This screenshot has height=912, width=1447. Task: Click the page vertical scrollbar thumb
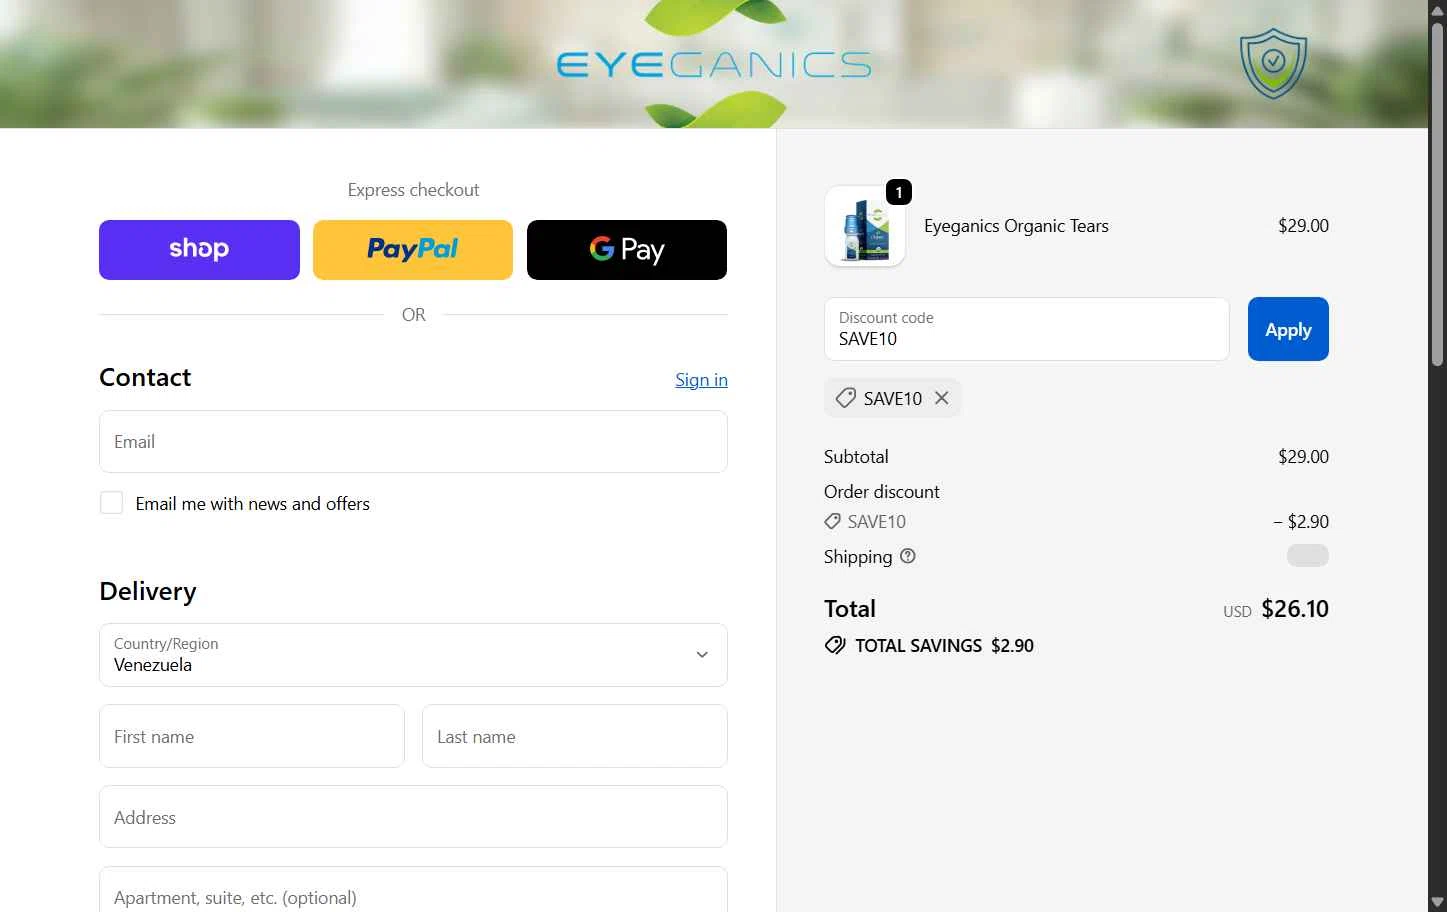(1438, 195)
